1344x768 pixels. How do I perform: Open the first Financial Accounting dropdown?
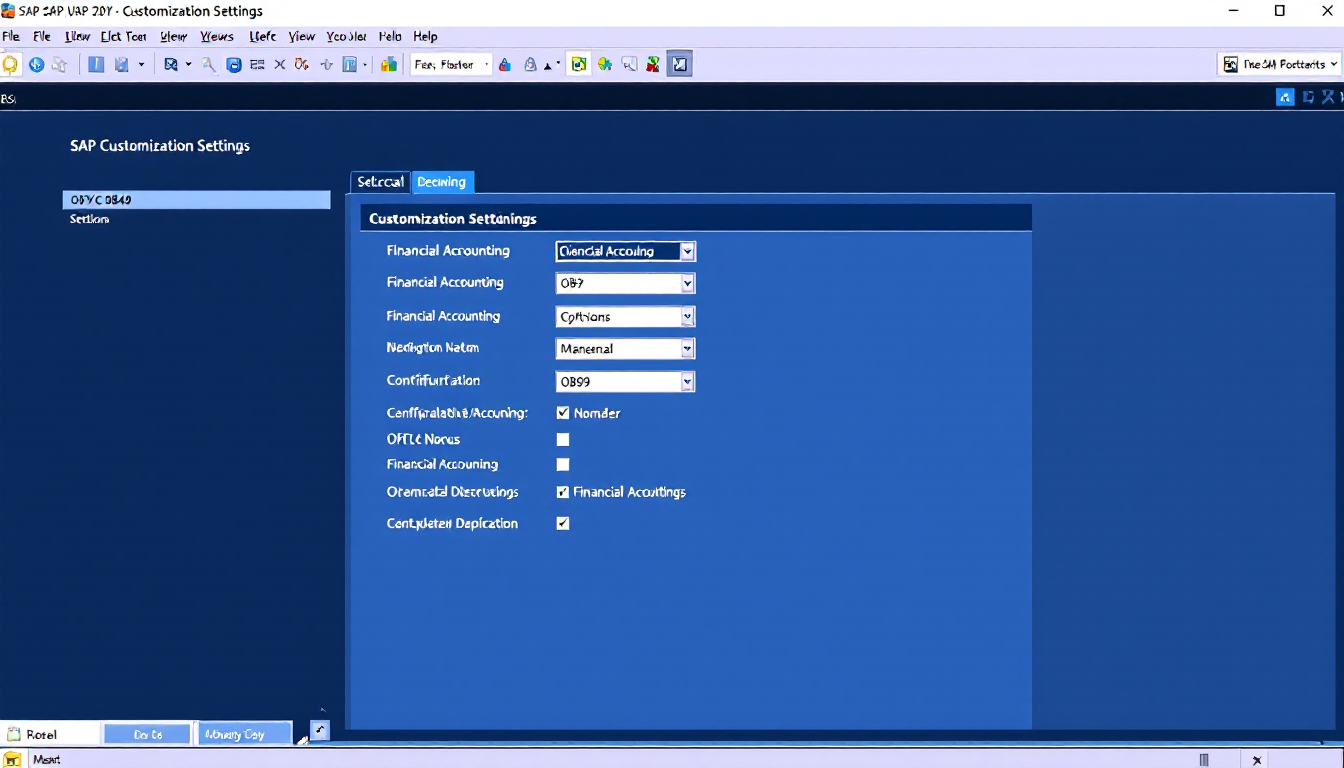(625, 252)
